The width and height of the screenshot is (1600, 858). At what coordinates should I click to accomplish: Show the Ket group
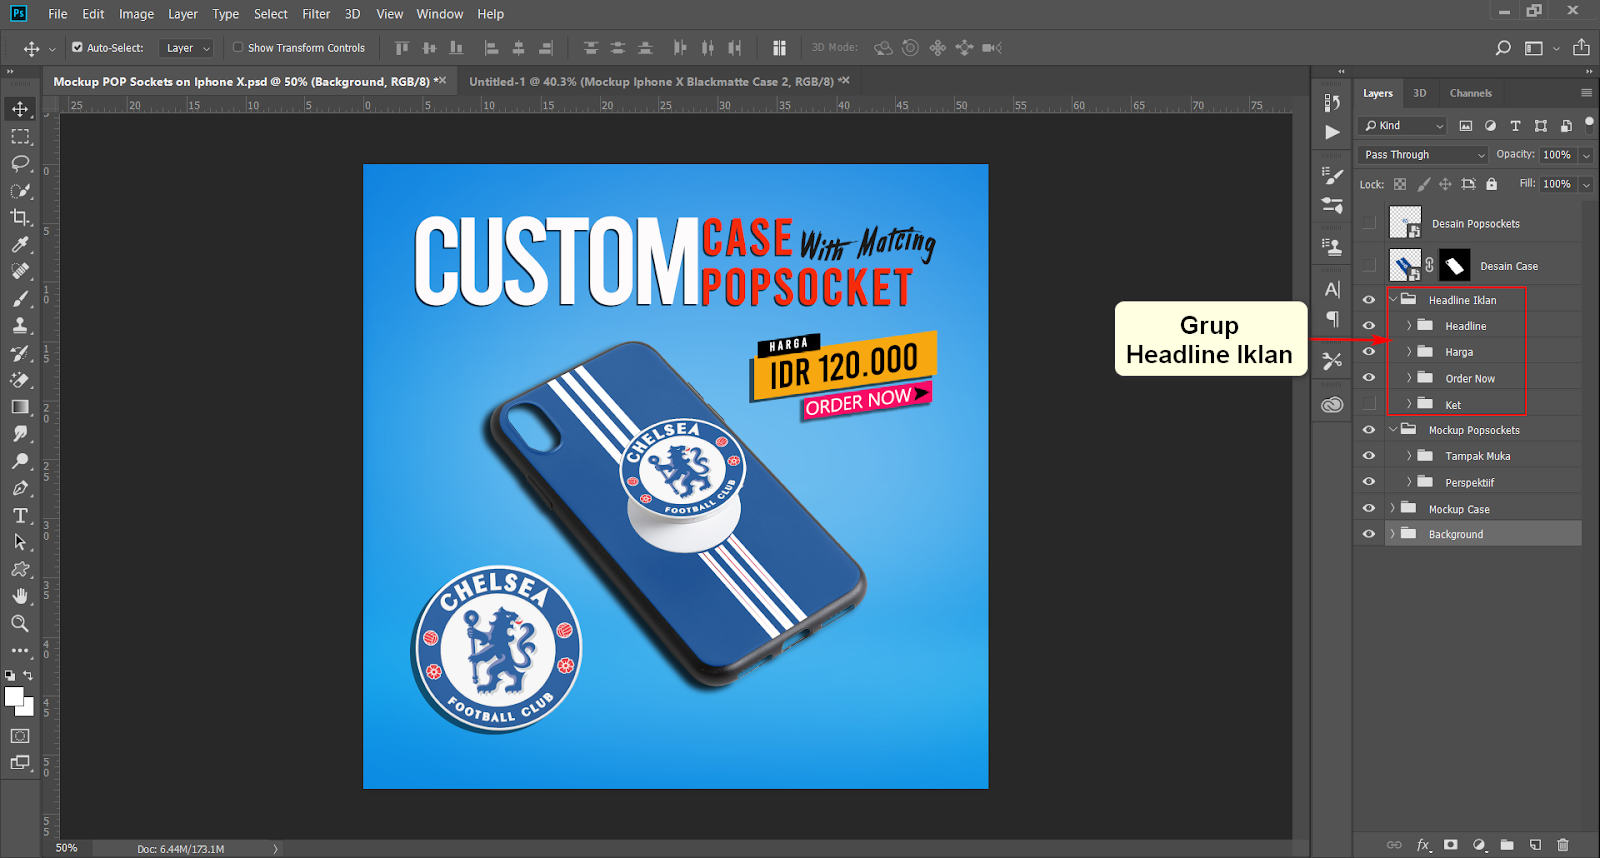(x=1369, y=404)
